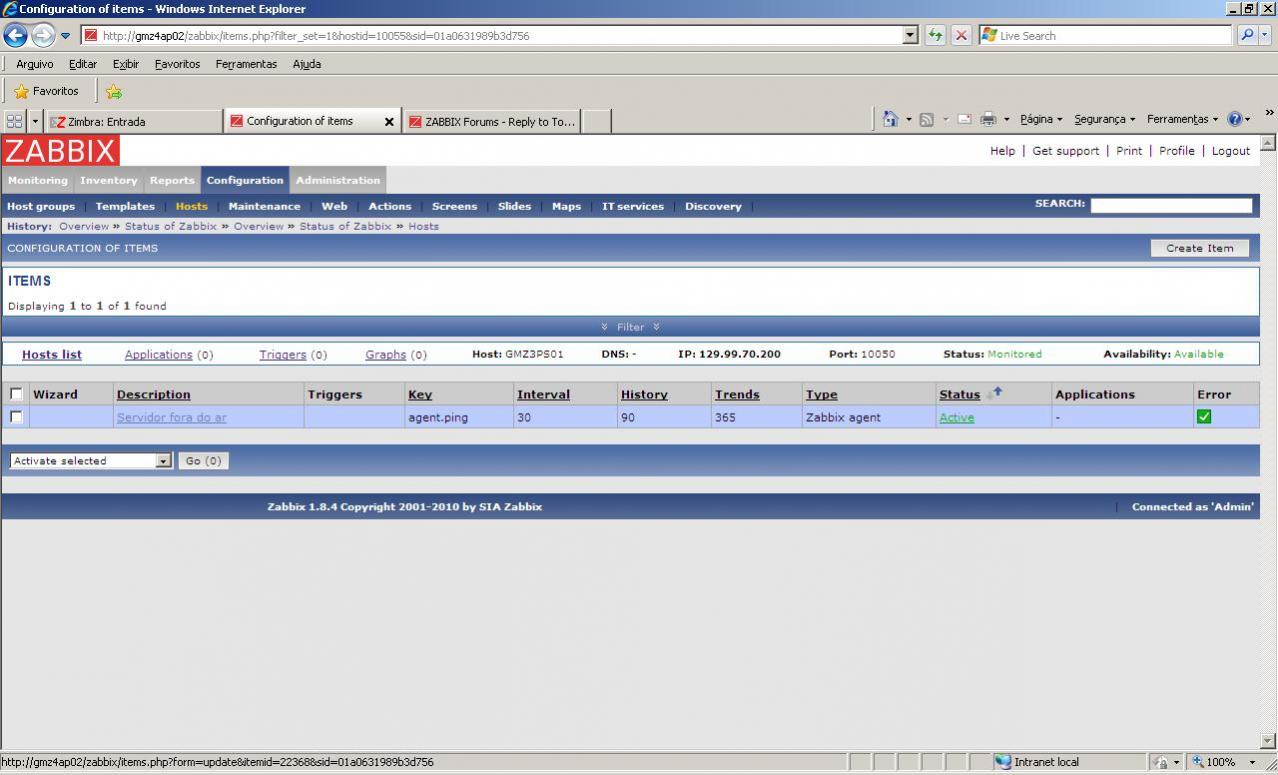Click the add-to-favorites star with arrow icon
Image resolution: width=1278 pixels, height=775 pixels.
click(114, 92)
